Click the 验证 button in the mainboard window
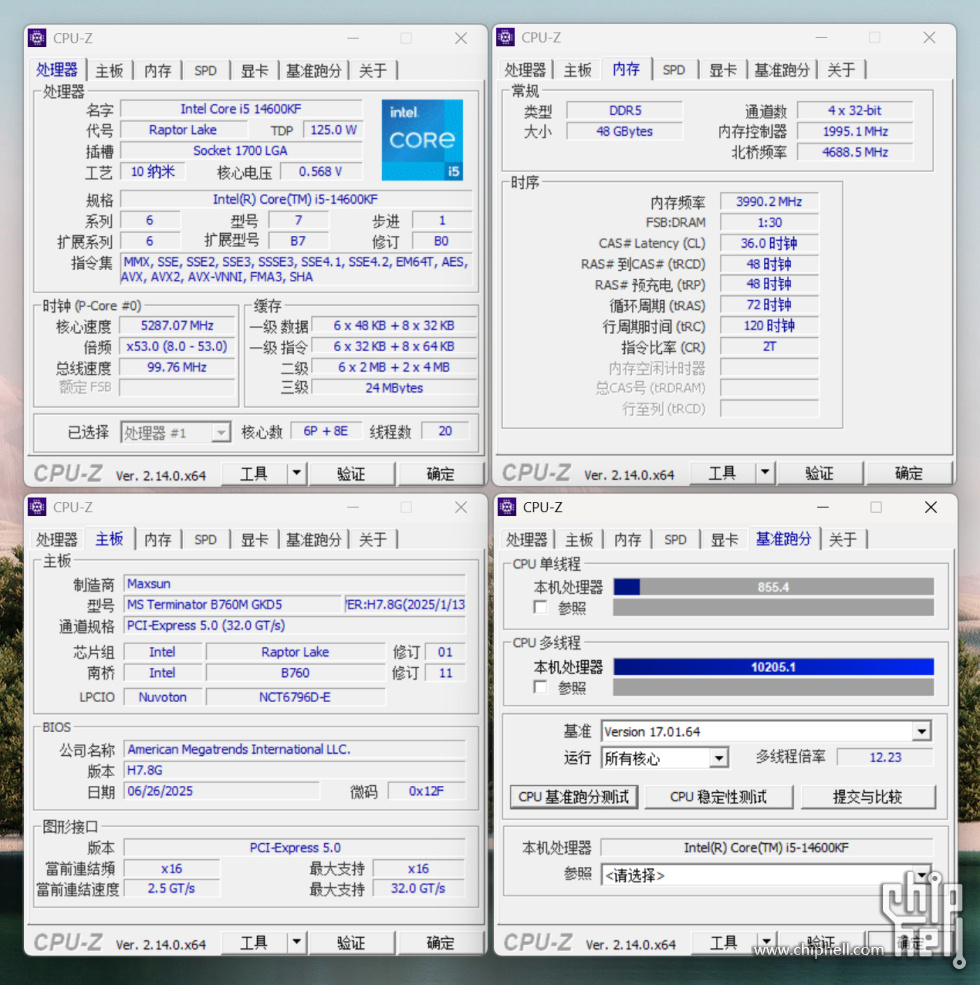 (x=351, y=942)
